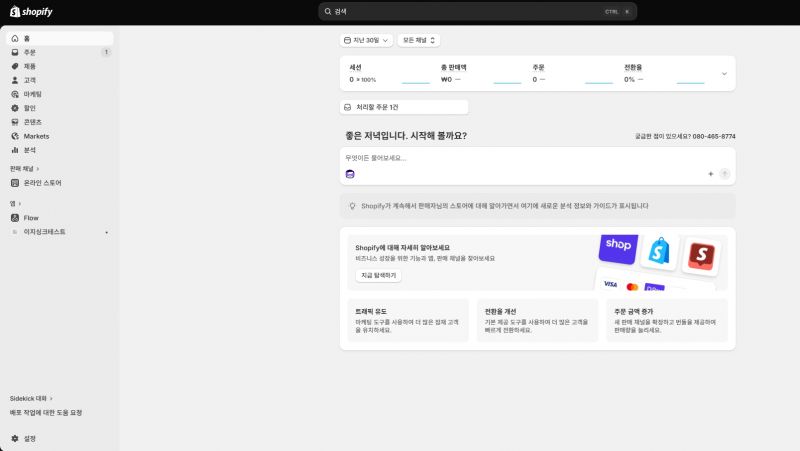
Task: Open Analytics (분석) via the bar chart icon
Action: 15,150
